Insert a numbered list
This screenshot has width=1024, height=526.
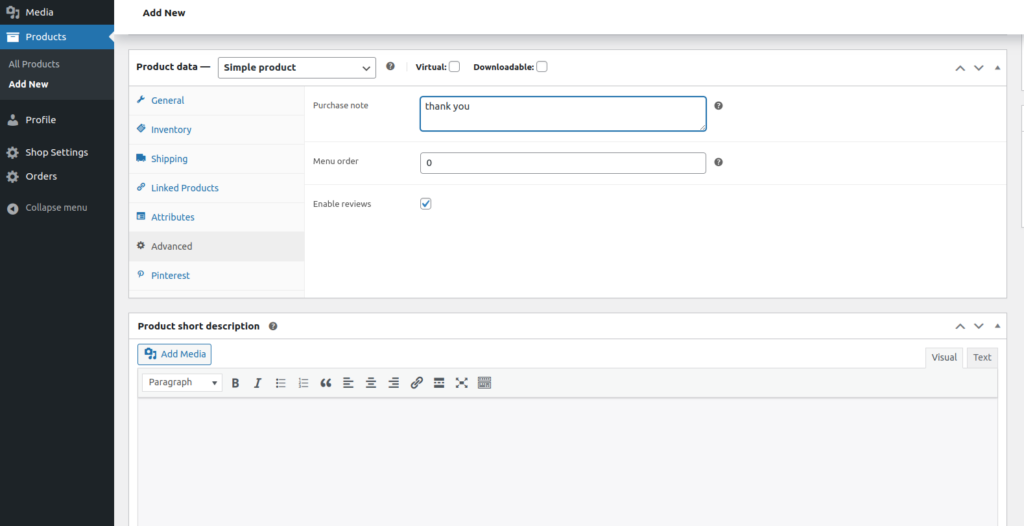click(303, 383)
